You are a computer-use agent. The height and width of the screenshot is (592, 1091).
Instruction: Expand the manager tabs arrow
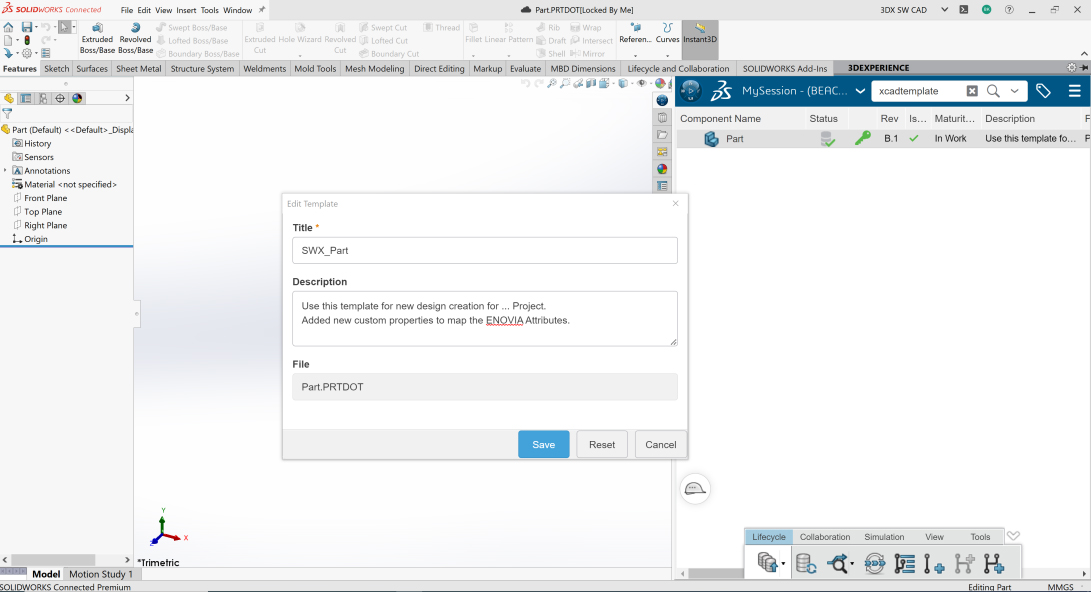pos(127,98)
